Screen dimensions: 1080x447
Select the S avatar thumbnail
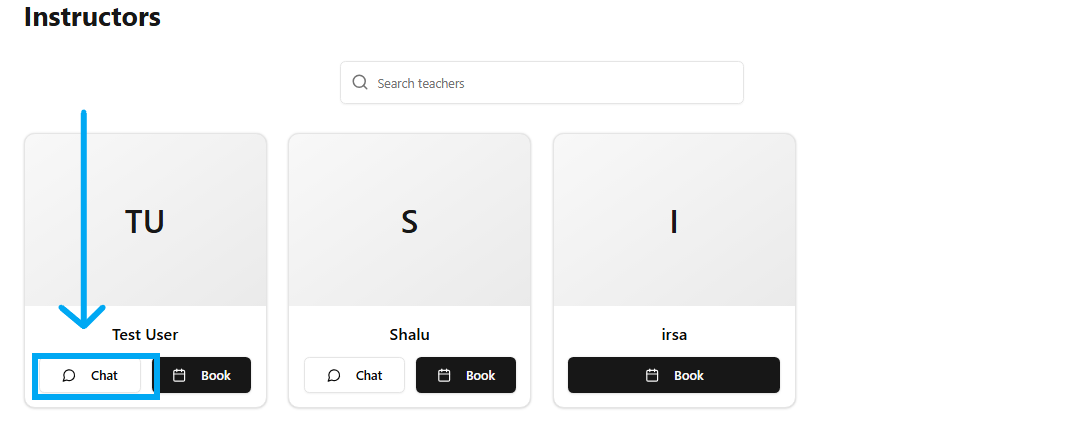pyautogui.click(x=409, y=221)
